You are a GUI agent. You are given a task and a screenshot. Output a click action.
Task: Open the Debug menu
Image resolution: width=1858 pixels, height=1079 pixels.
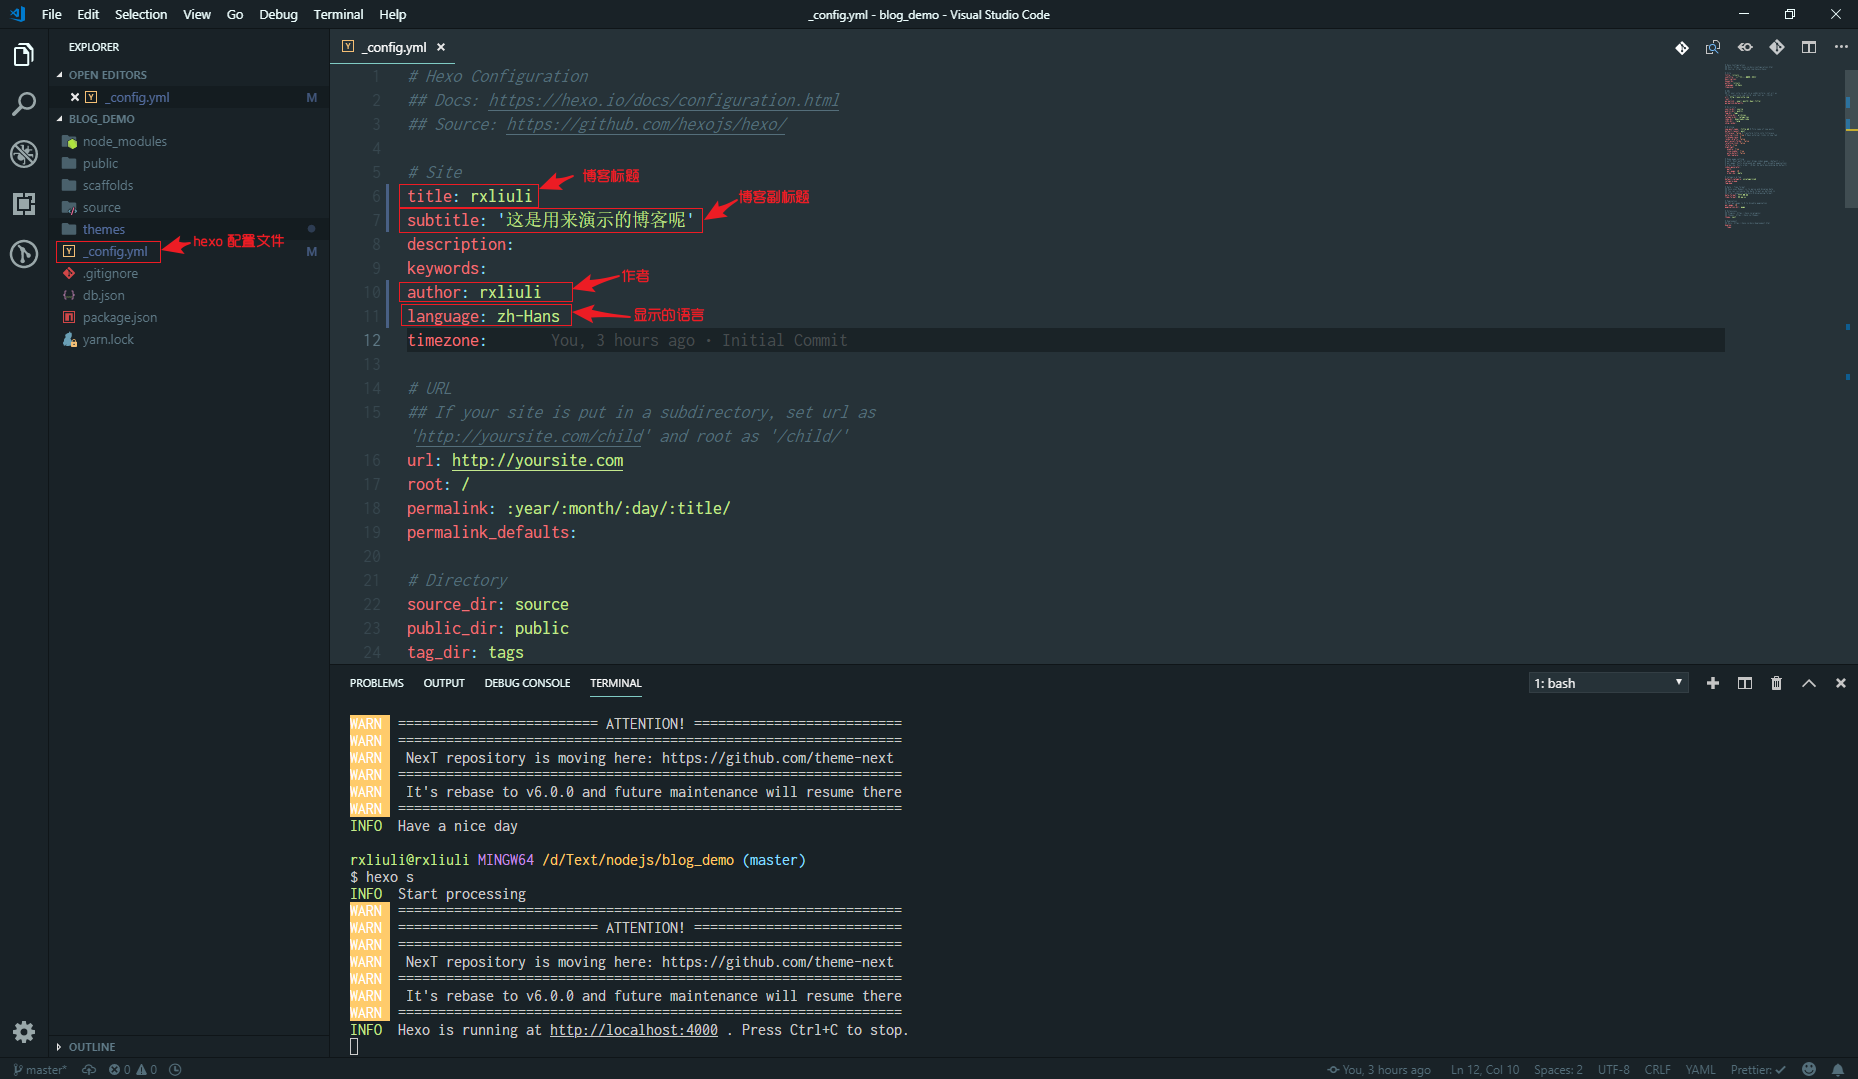[x=278, y=14]
